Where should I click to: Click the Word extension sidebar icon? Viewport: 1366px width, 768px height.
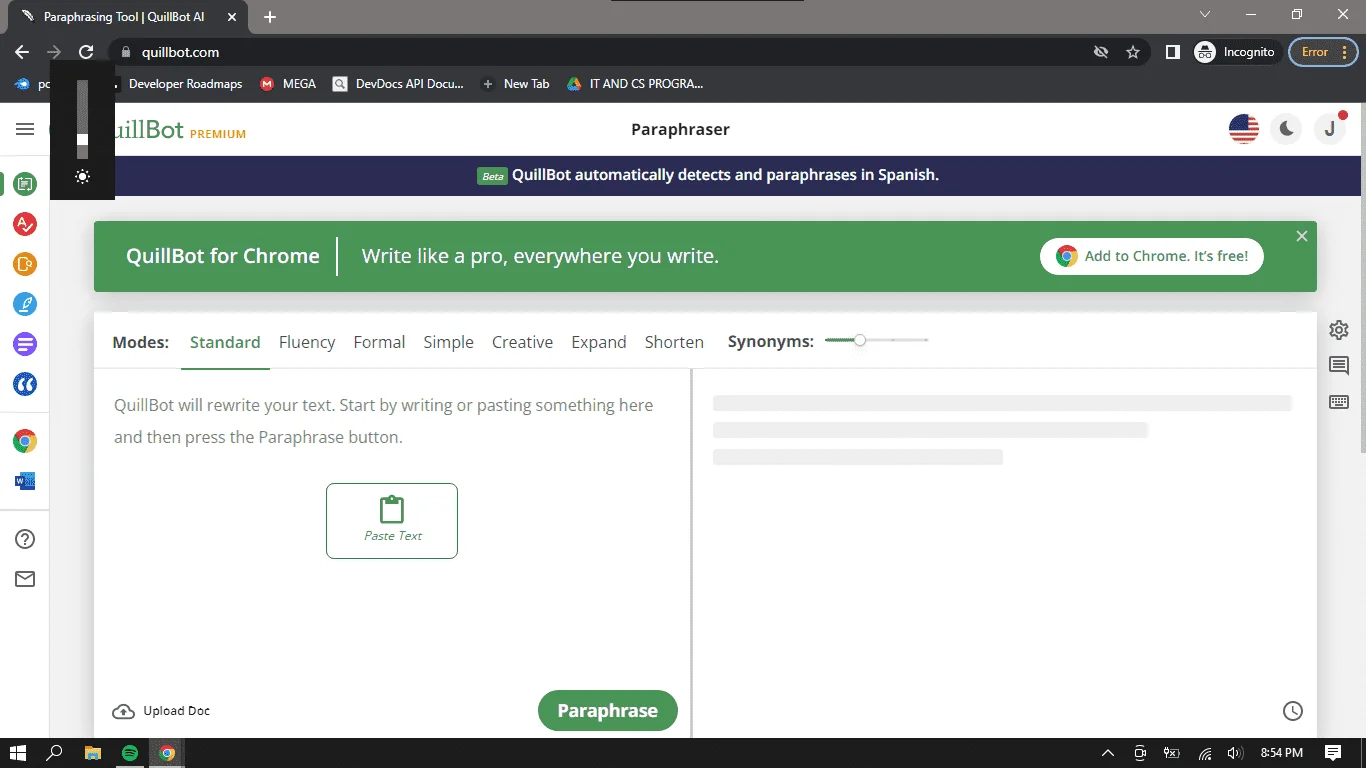click(25, 481)
